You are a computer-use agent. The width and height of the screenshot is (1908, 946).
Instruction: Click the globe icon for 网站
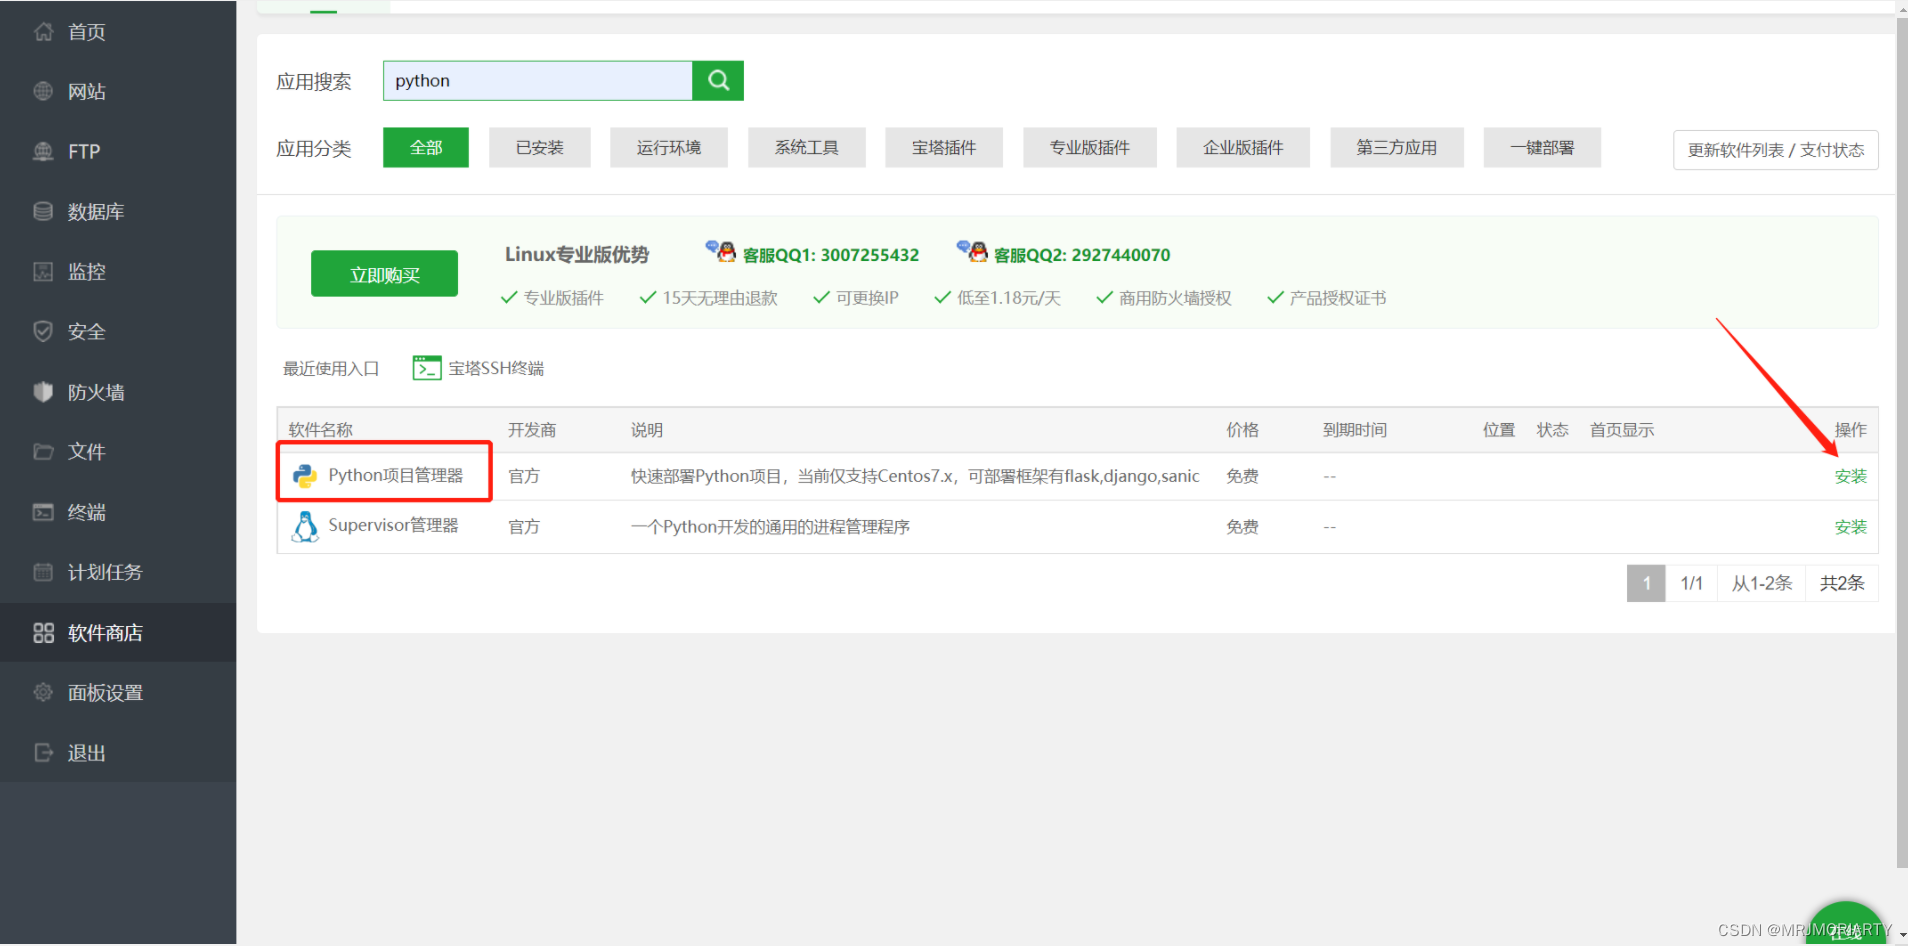(x=43, y=91)
